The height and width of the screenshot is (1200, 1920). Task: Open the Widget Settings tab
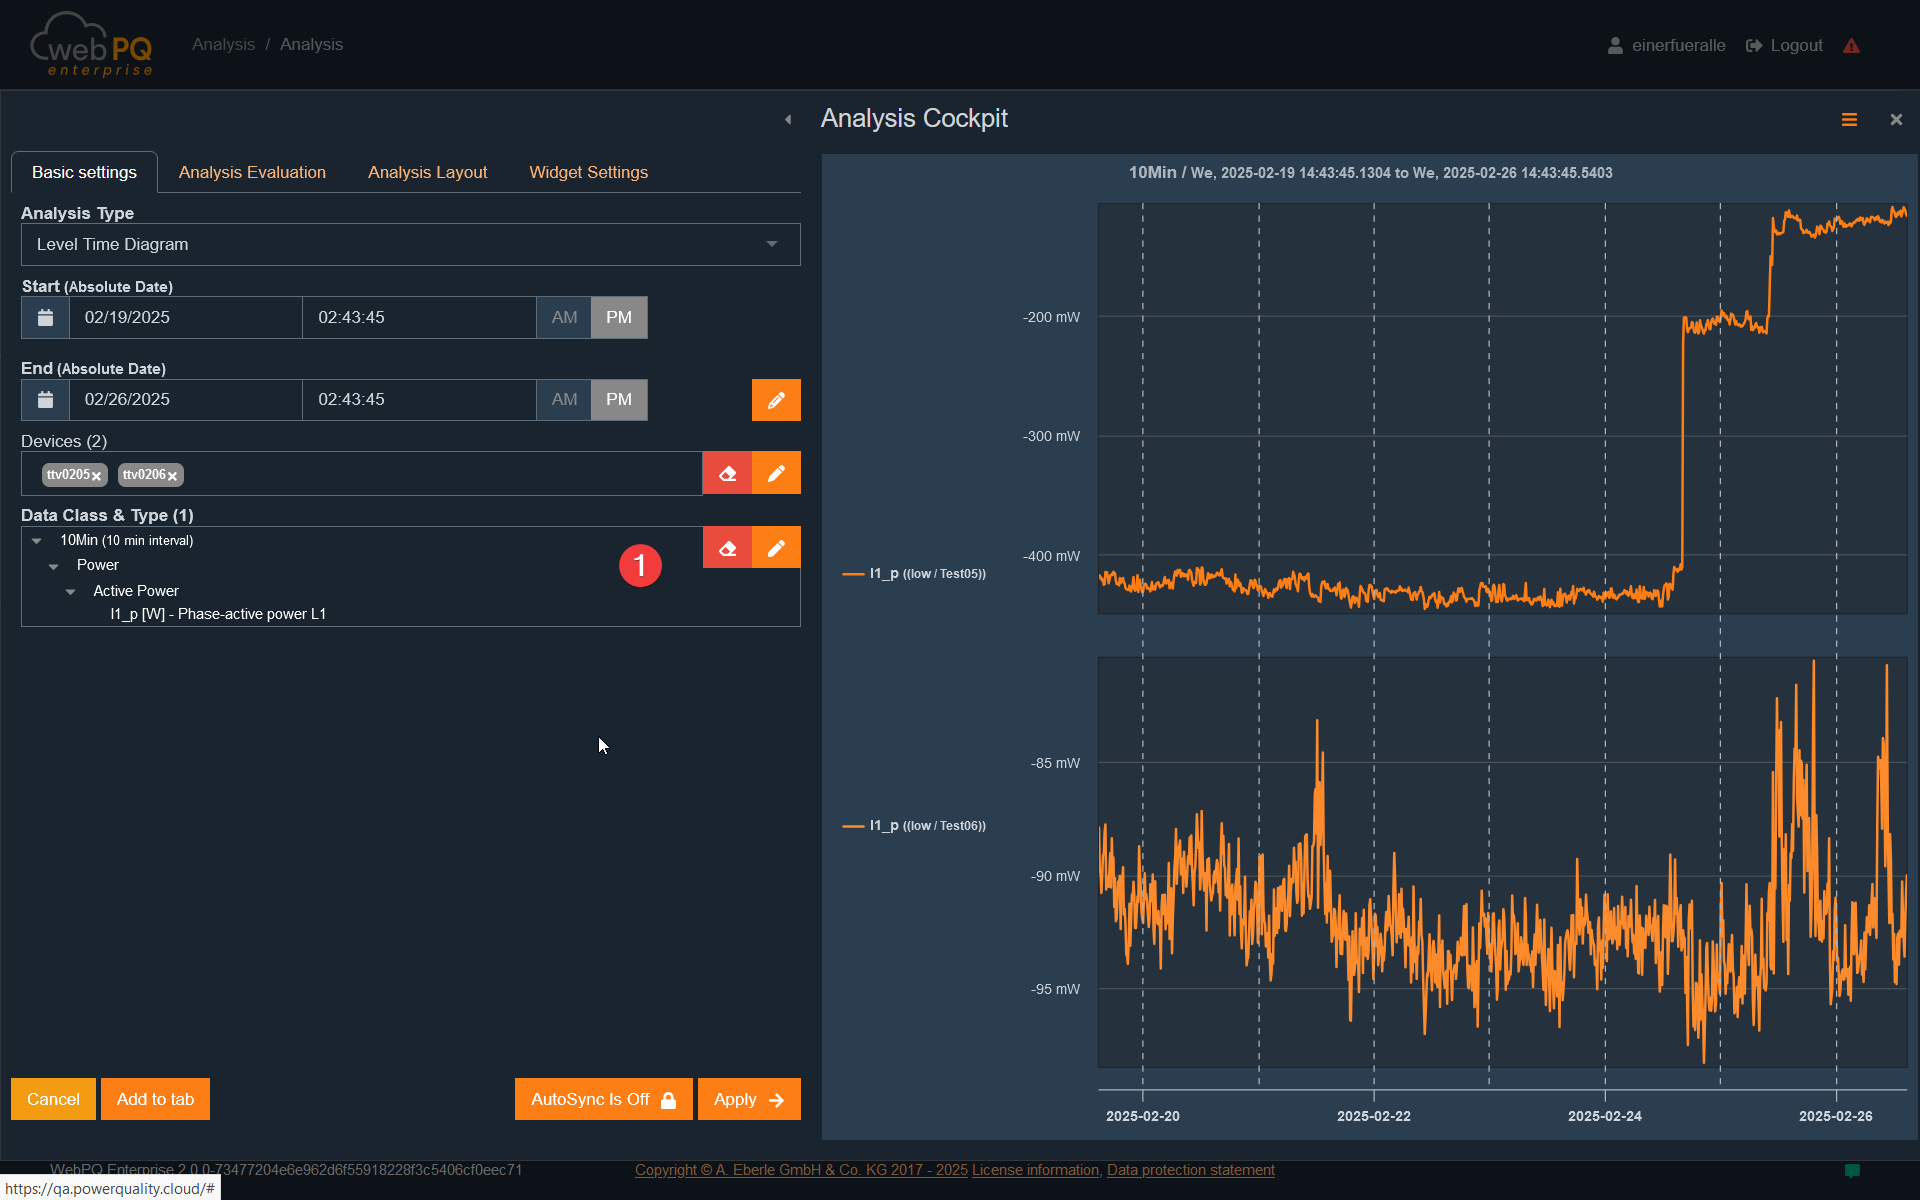coord(588,172)
